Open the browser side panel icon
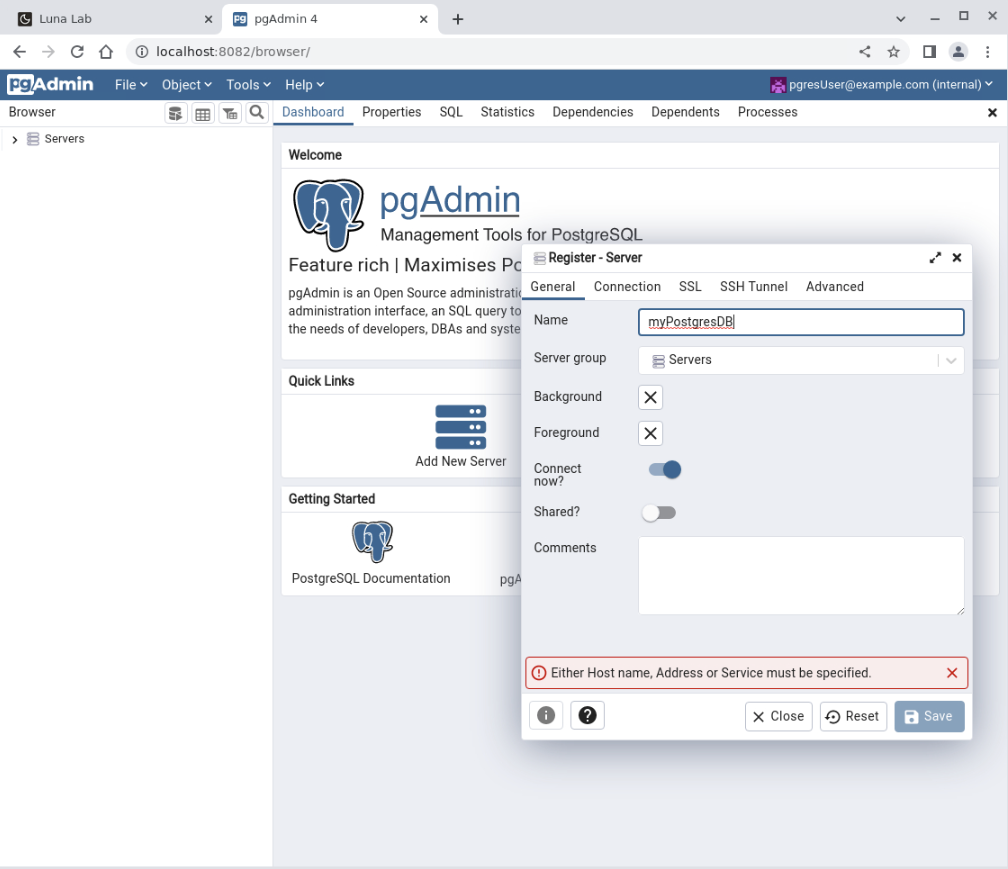This screenshot has height=869, width=1008. pyautogui.click(x=930, y=51)
